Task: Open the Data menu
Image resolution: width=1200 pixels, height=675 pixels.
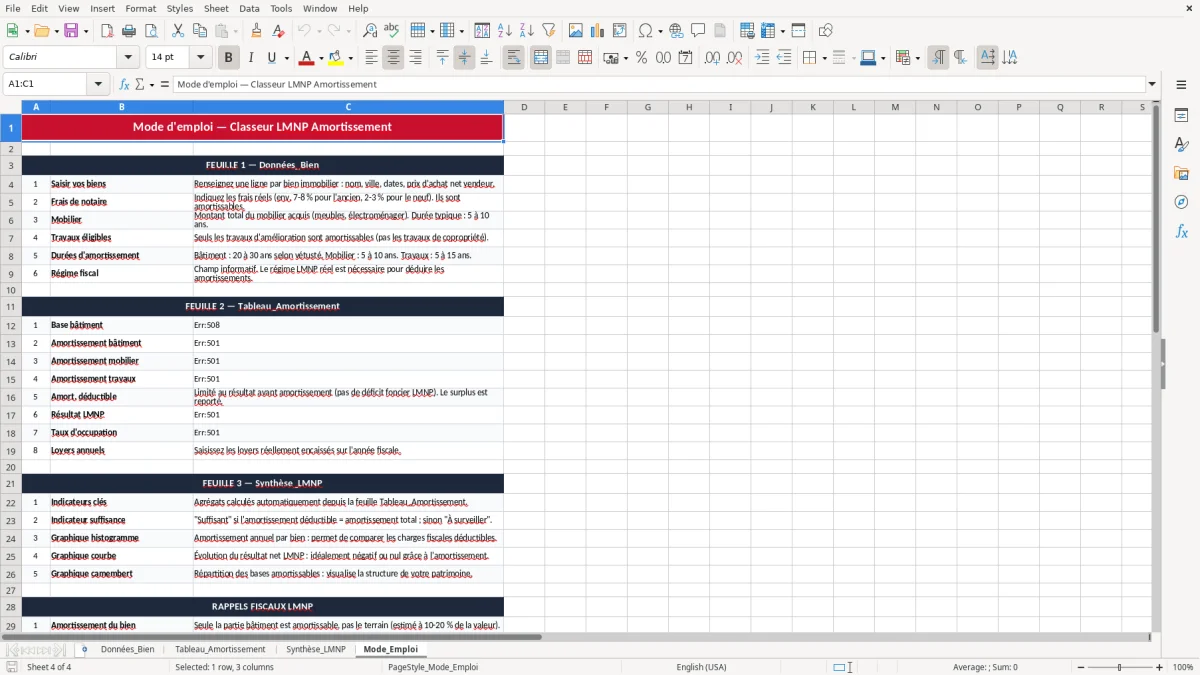Action: [249, 8]
